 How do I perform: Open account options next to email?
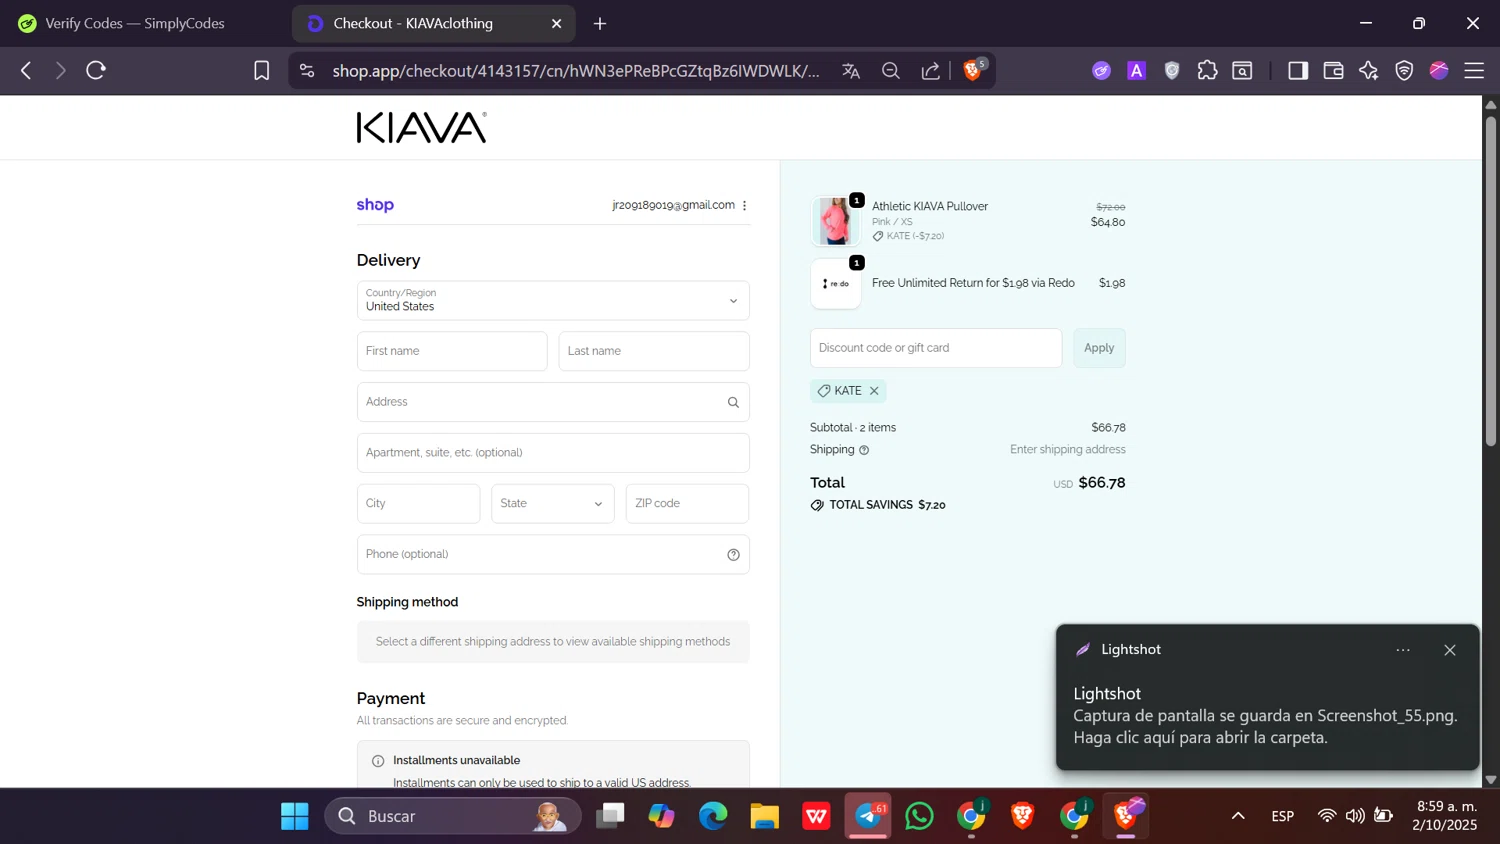pyautogui.click(x=745, y=205)
